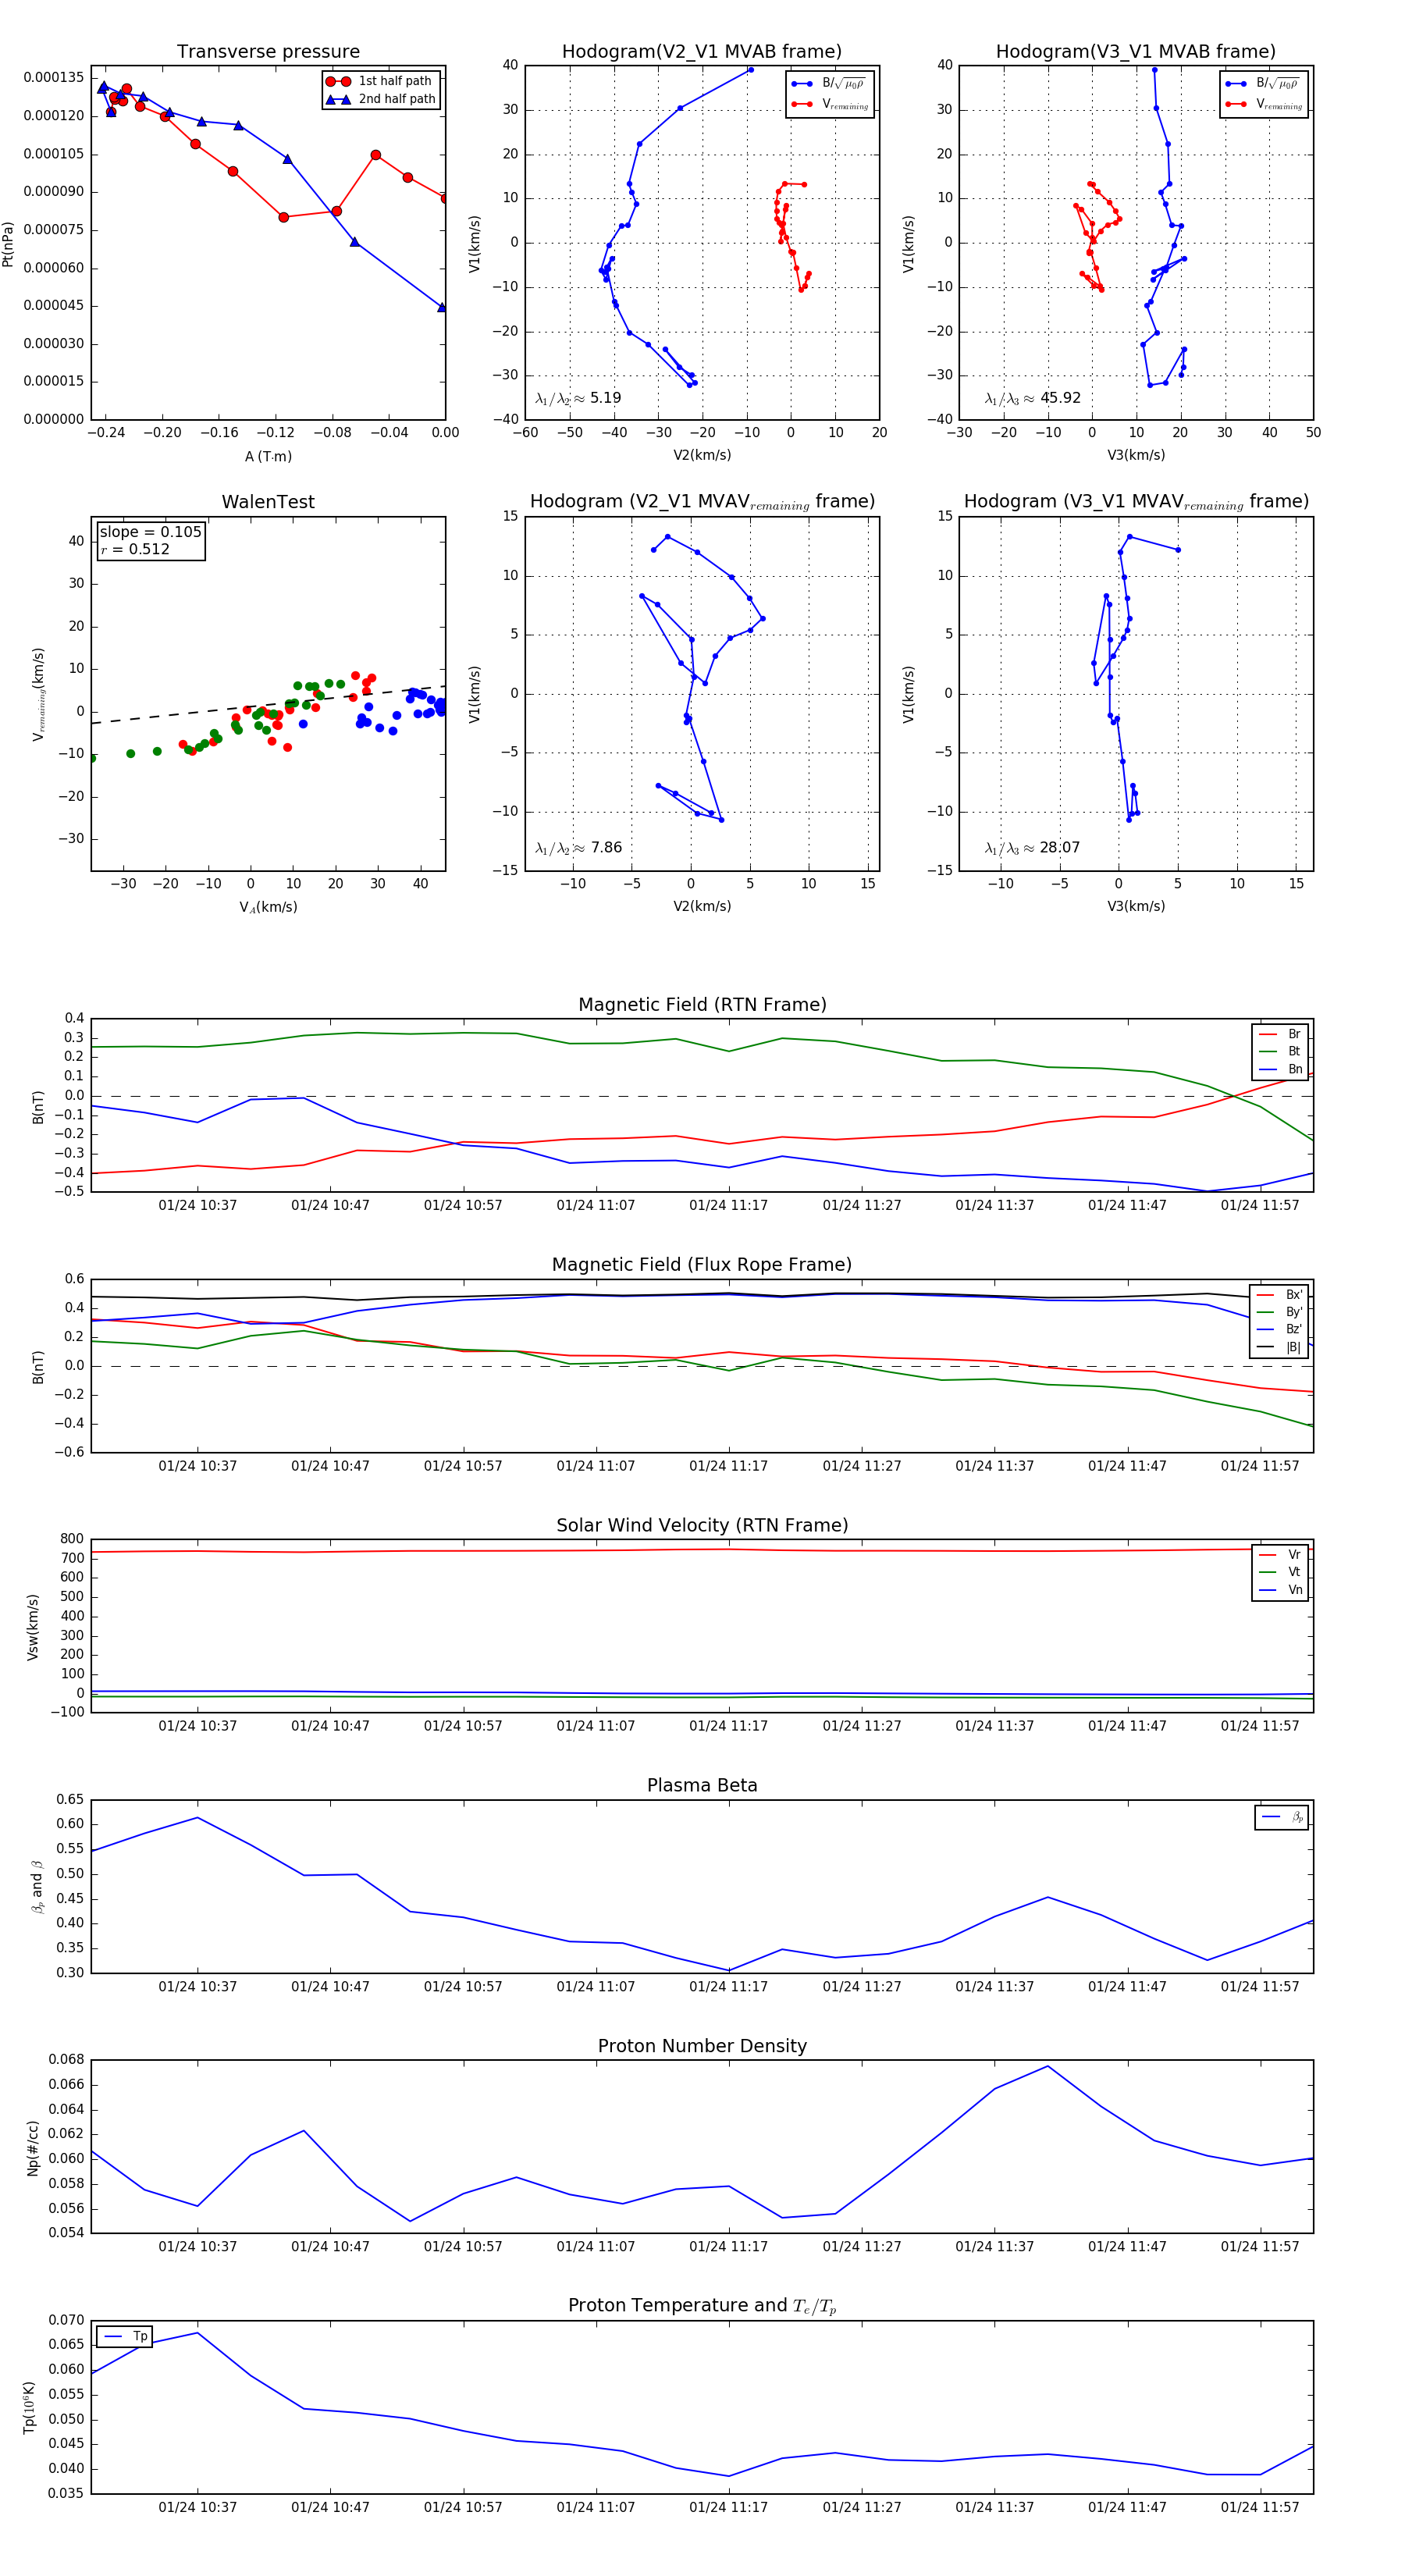Click 'Hodogram (V2_V1 MVAV remaining frame)' title
This screenshot has width=1405, height=2576.
702,501
